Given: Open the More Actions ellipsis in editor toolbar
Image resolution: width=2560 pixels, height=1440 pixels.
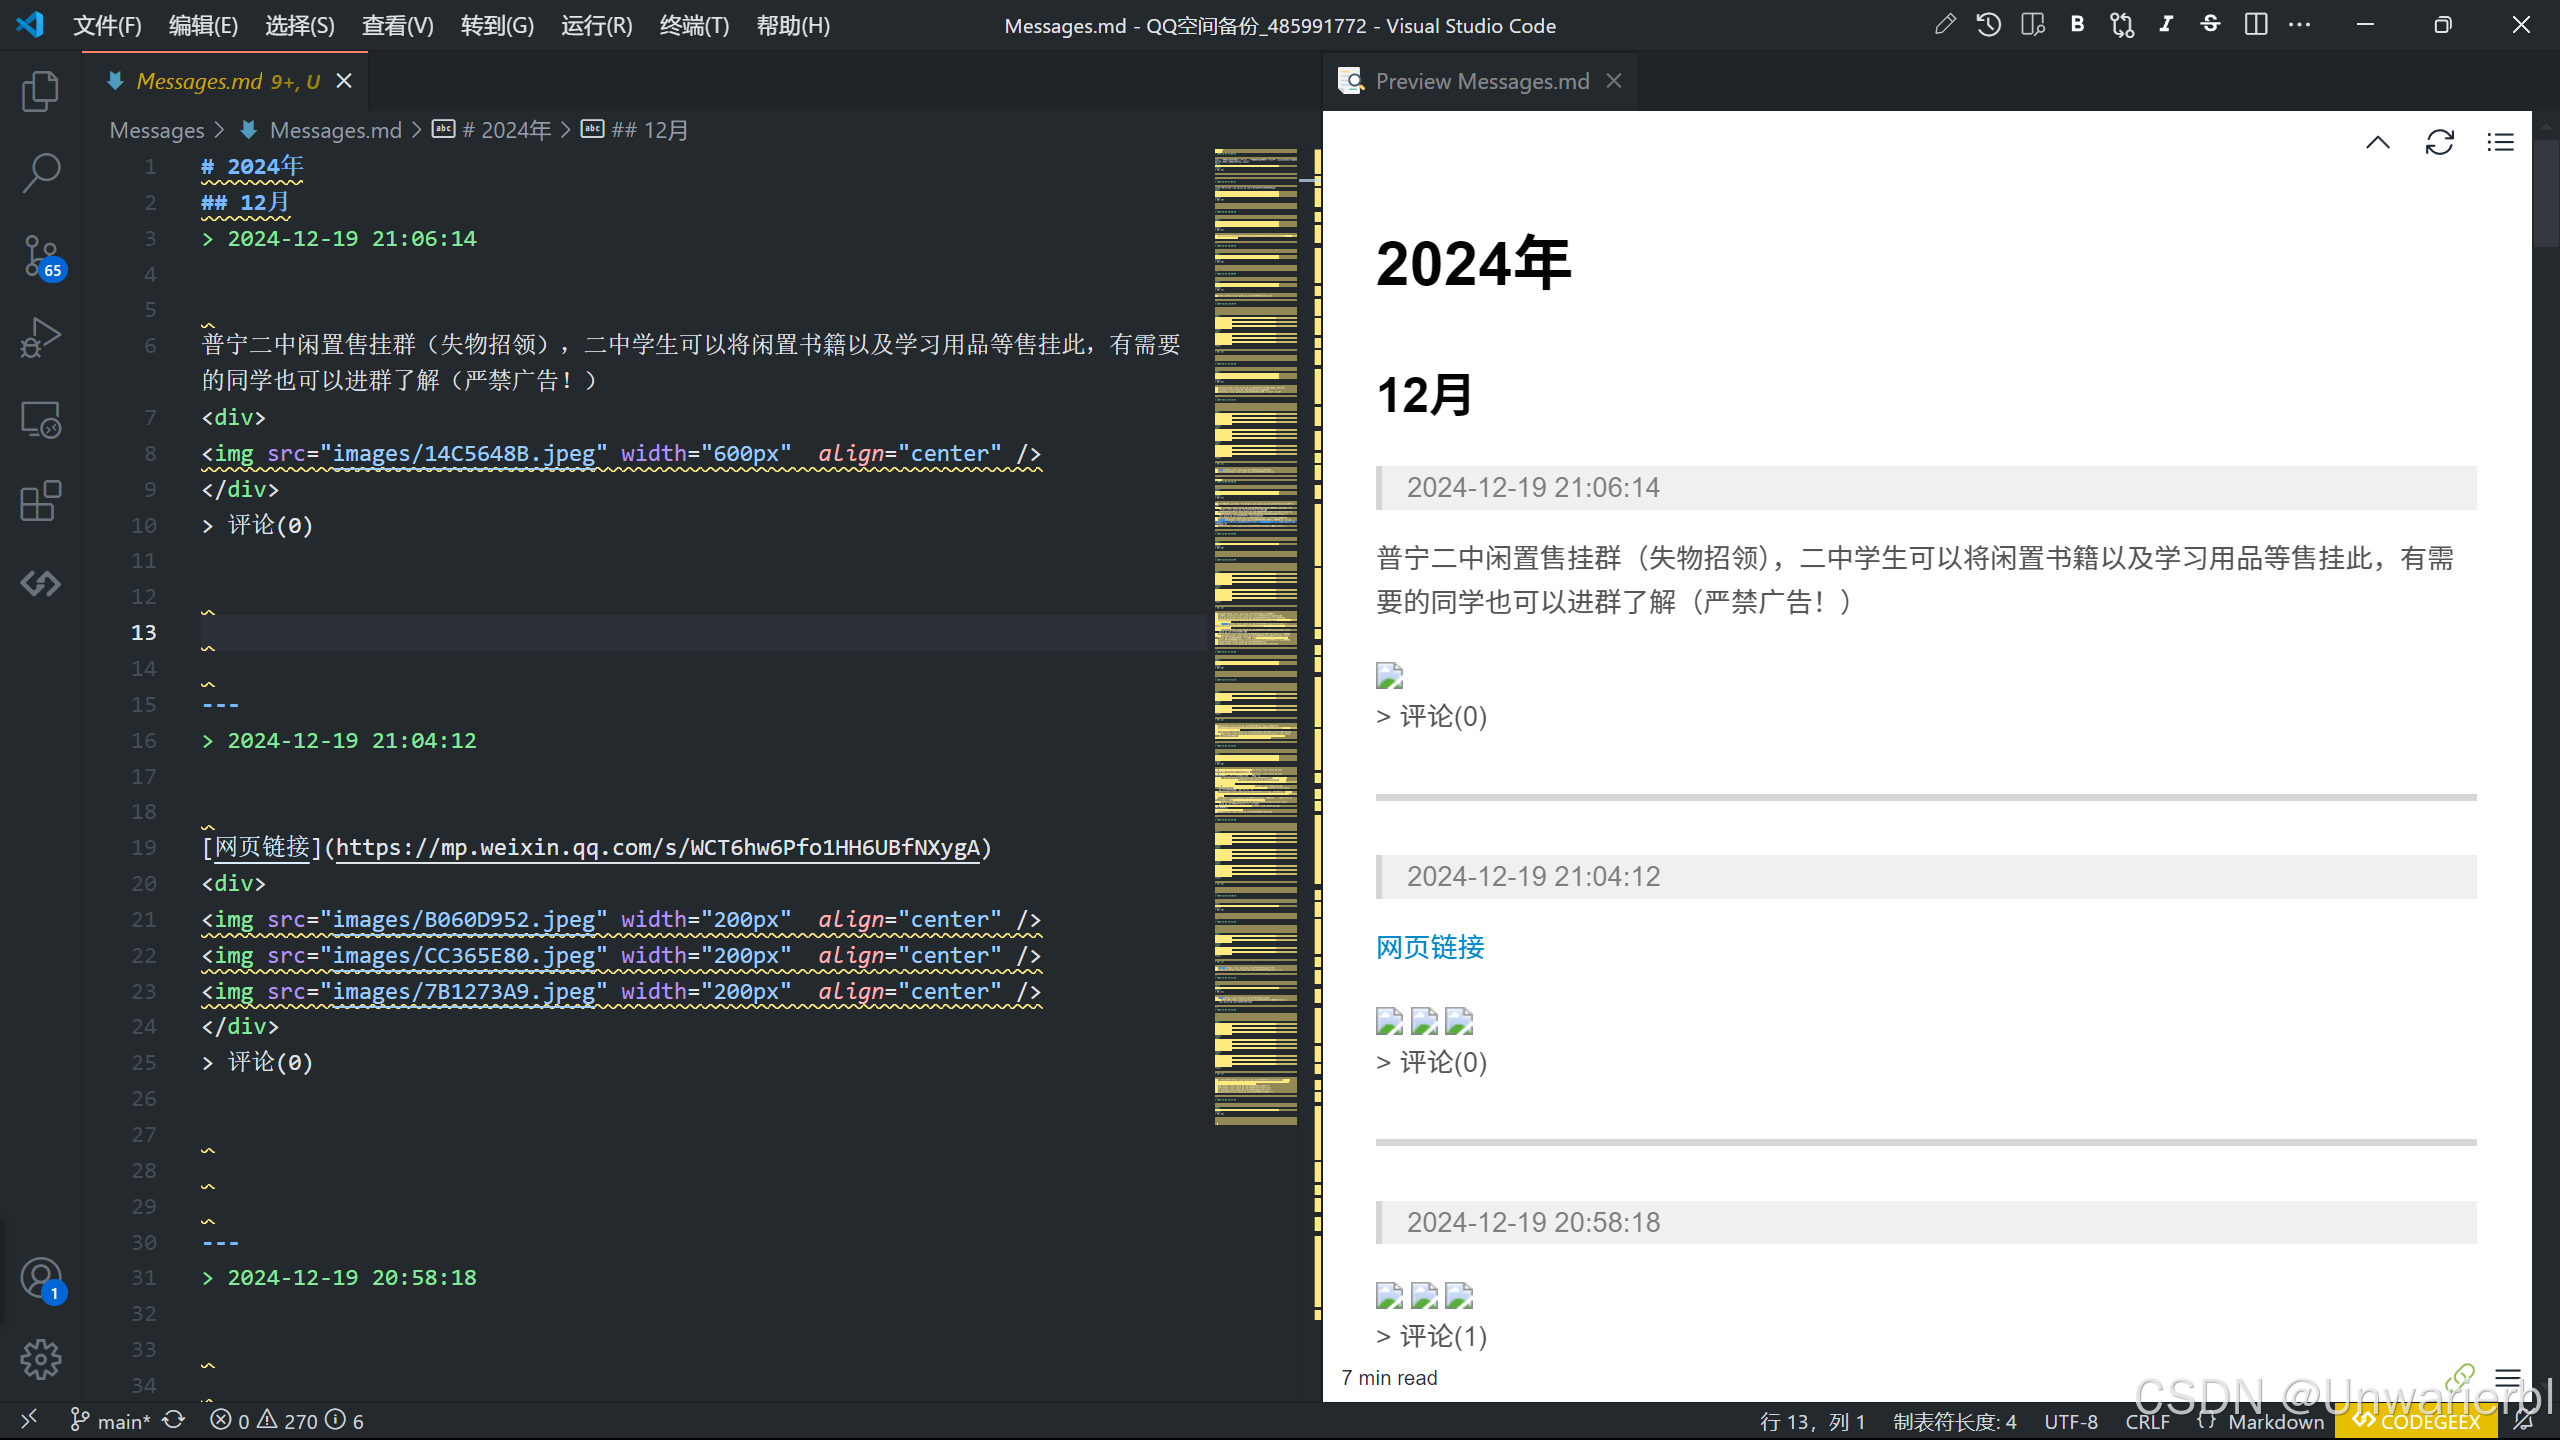Looking at the screenshot, I should [2299, 25].
